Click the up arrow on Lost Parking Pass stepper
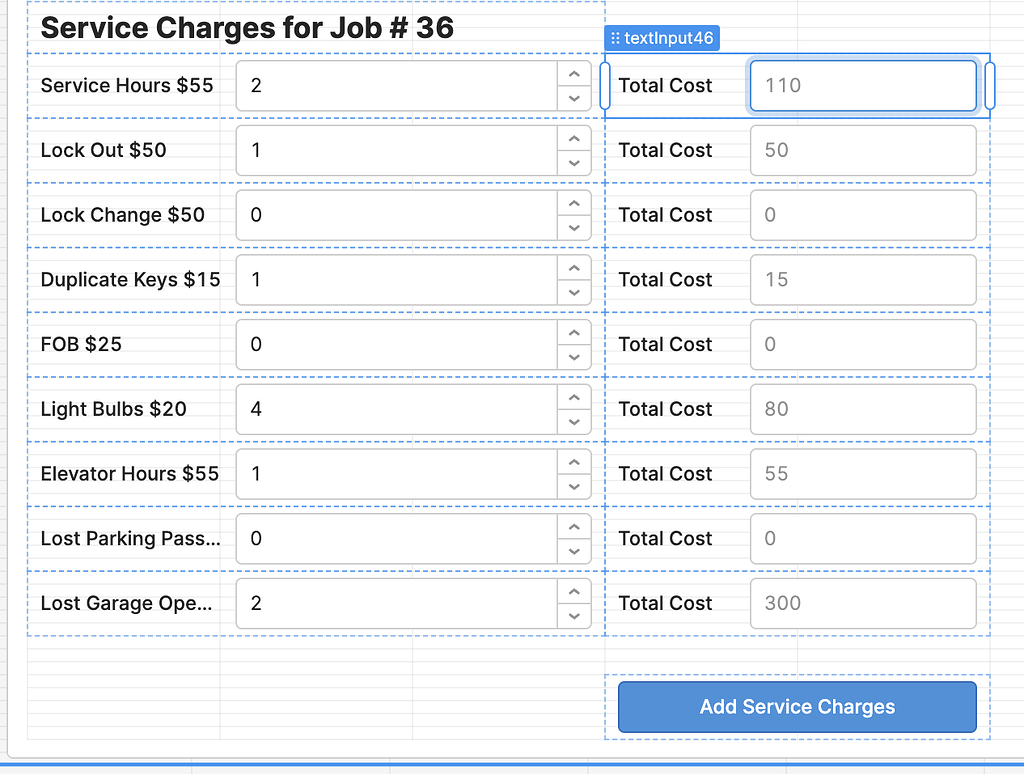The width and height of the screenshot is (1024, 774). 573,525
